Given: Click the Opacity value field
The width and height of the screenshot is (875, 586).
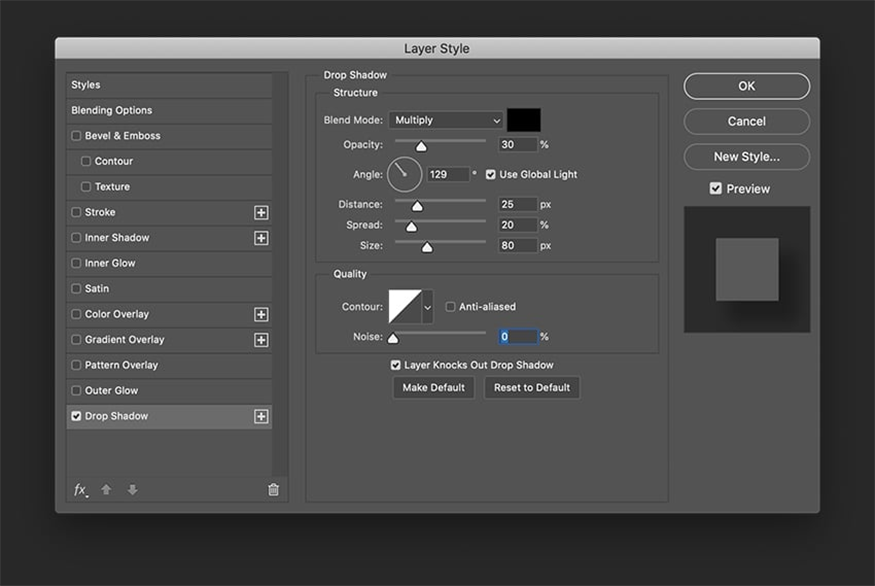Looking at the screenshot, I should pyautogui.click(x=517, y=145).
